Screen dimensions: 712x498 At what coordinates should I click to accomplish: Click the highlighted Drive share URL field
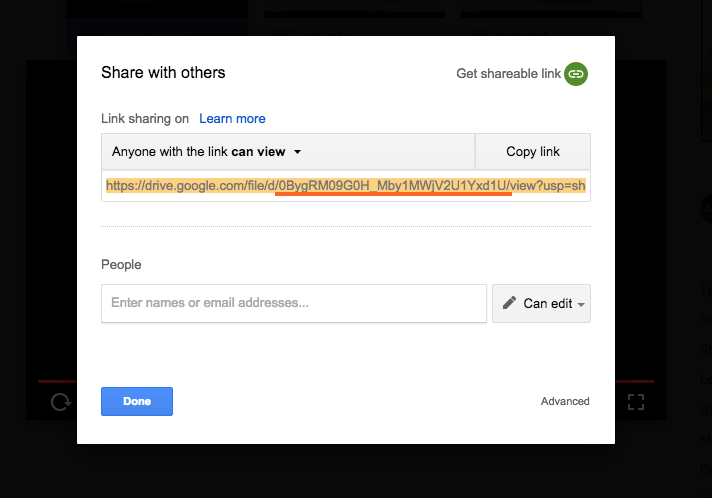click(x=345, y=186)
